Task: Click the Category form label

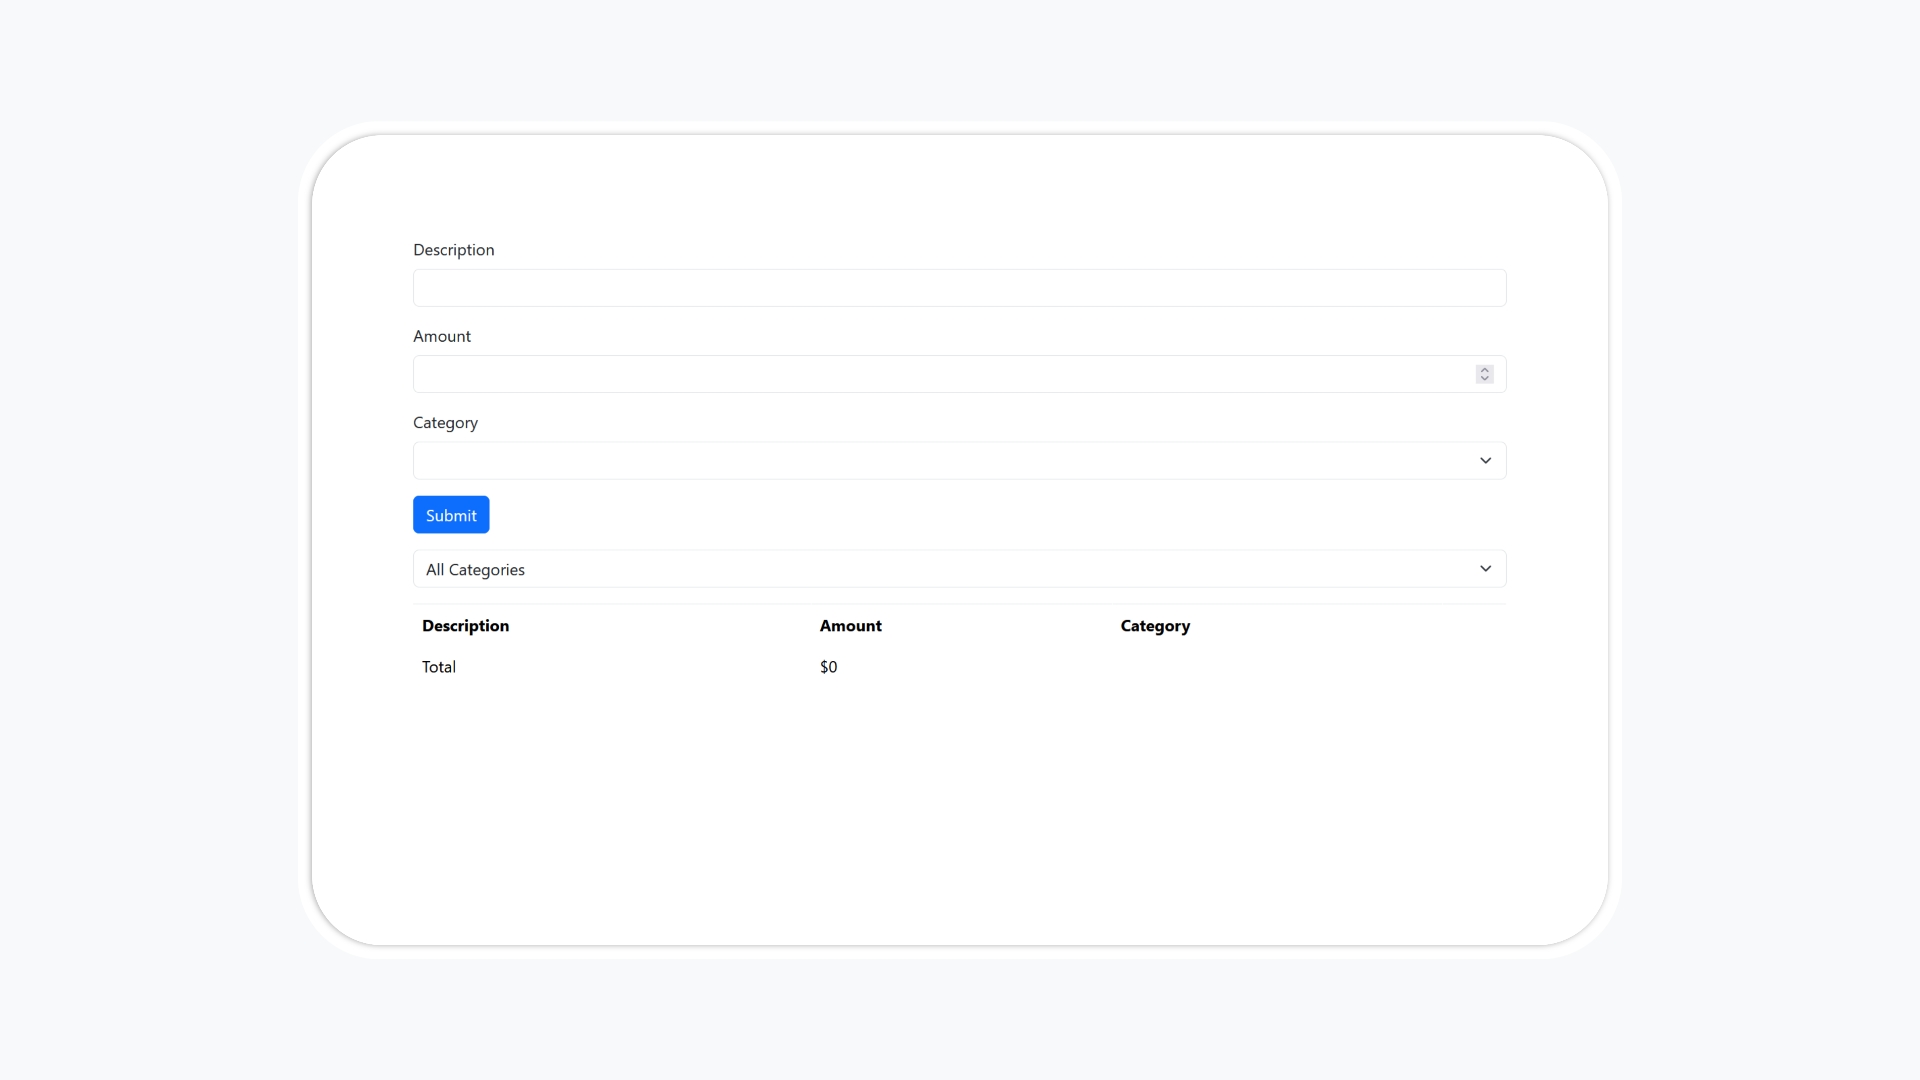Action: [x=444, y=422]
